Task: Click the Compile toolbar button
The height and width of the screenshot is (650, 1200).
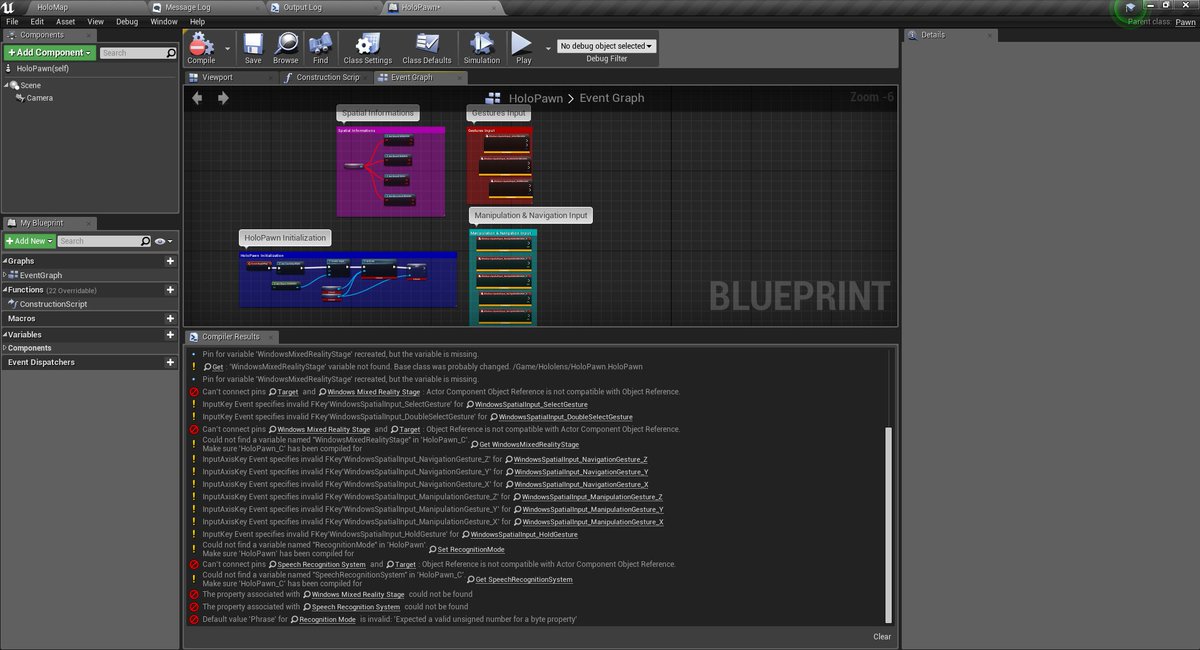Action: click(201, 47)
